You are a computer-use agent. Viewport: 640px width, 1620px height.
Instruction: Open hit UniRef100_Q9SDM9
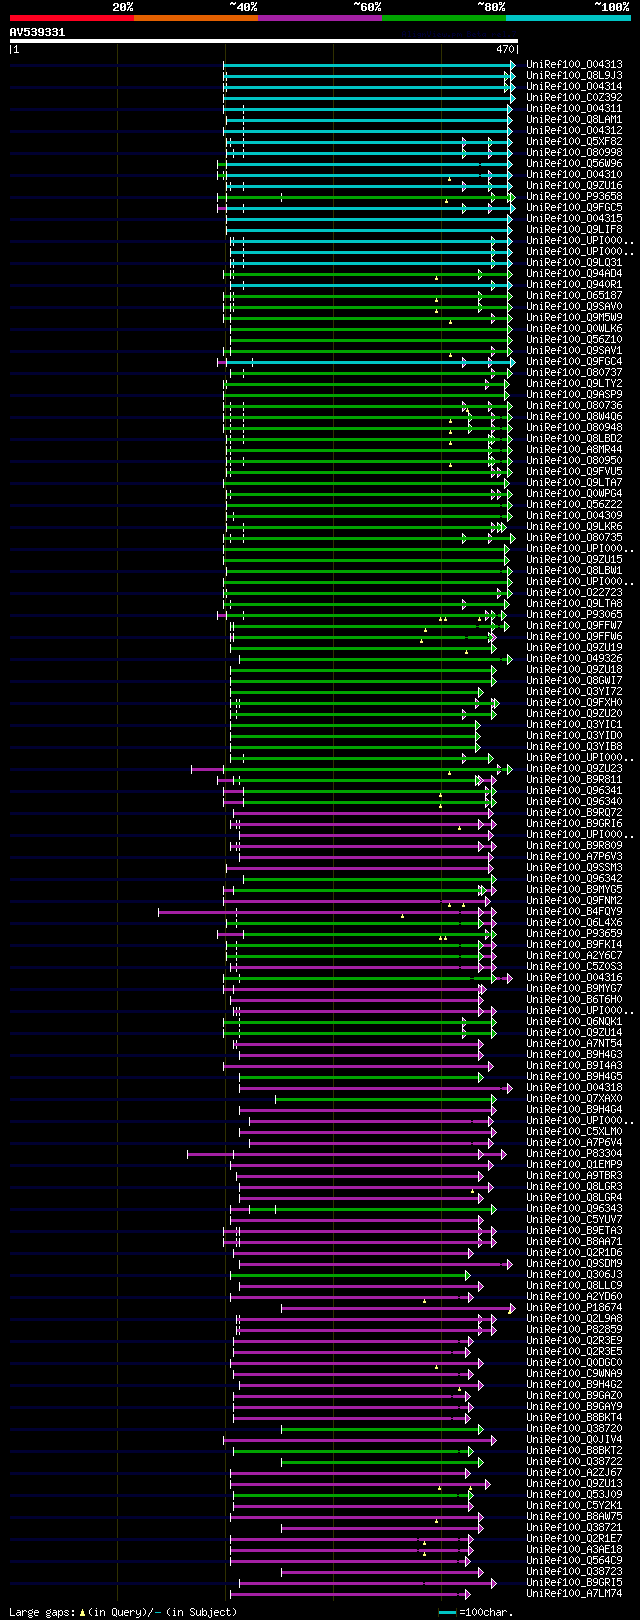pos(574,1264)
